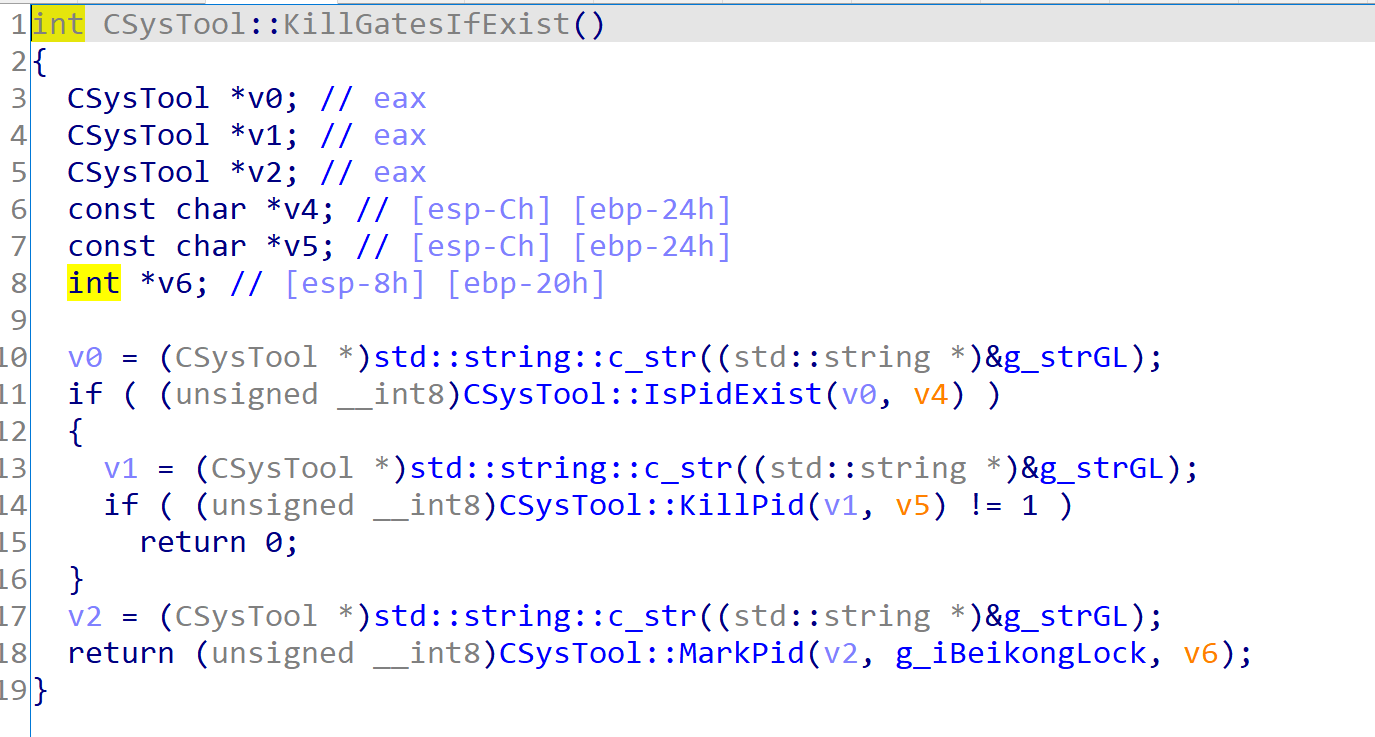Click the [ebp-20h] comment
This screenshot has height=737, width=1375.
pyautogui.click(x=526, y=283)
